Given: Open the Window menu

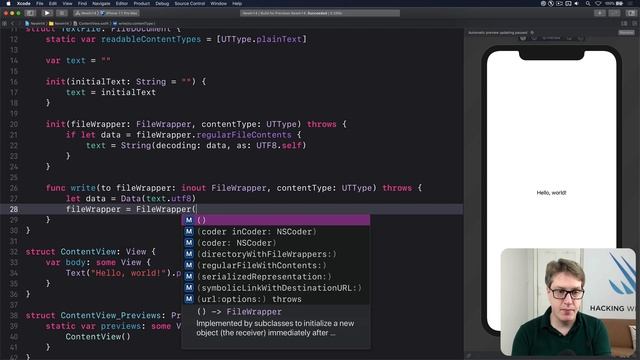Looking at the screenshot, I should [x=218, y=3].
